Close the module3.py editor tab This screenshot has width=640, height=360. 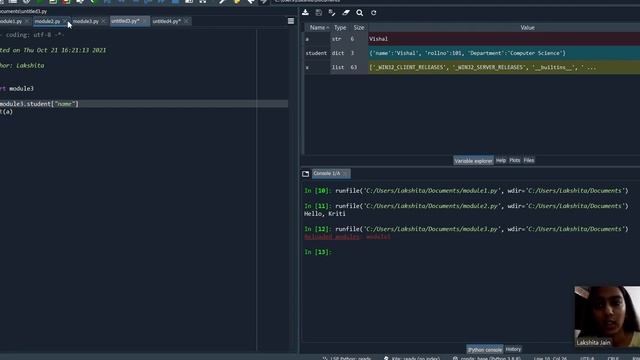(103, 21)
